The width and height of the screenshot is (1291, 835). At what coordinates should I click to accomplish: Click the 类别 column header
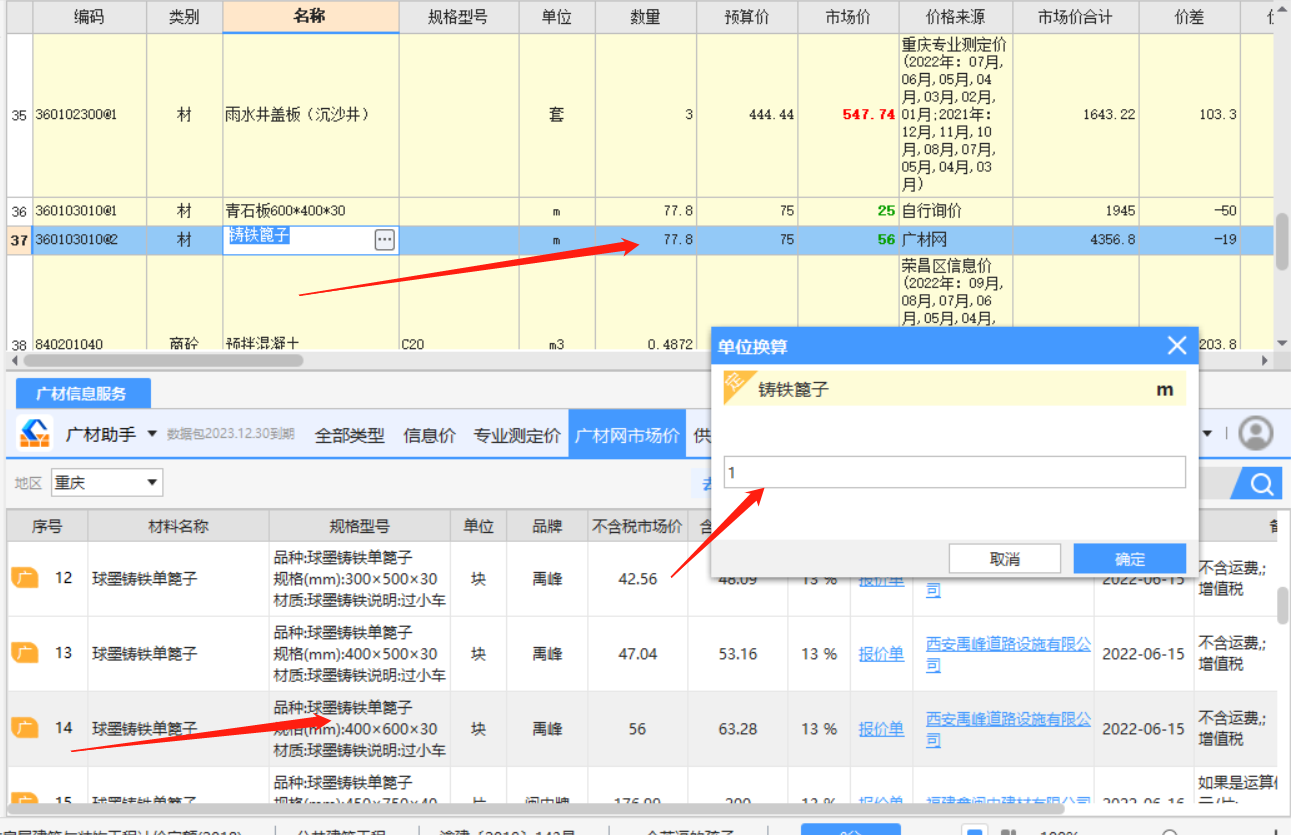coord(184,17)
